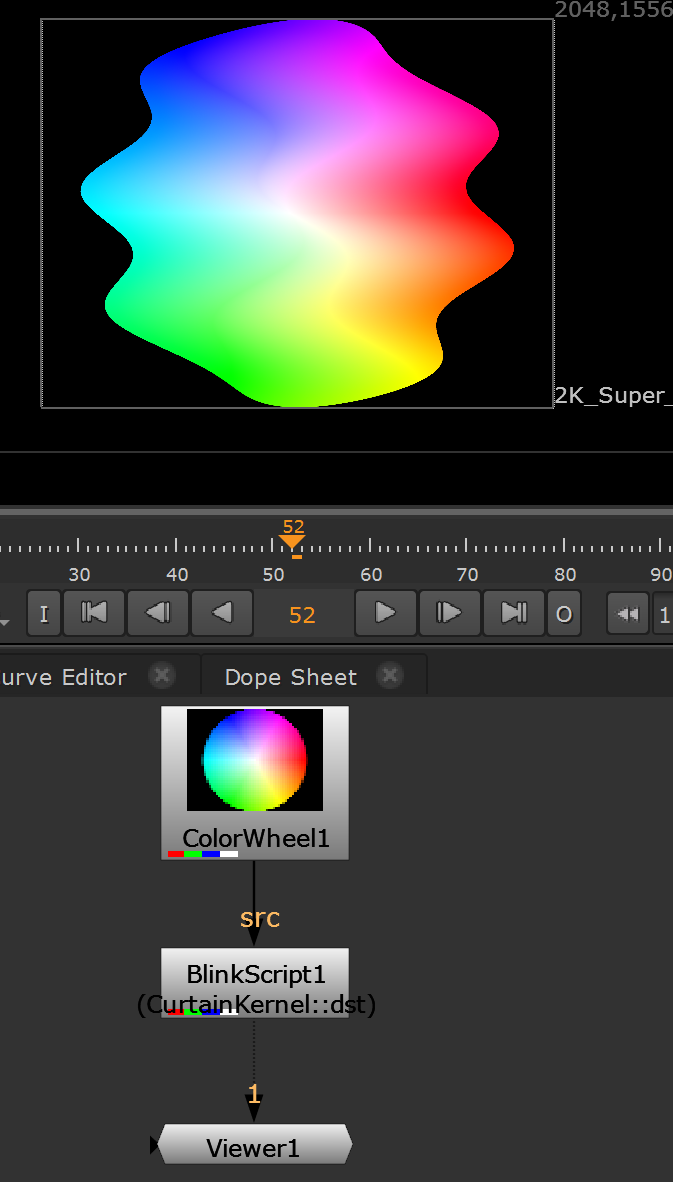Click the playhead marker at frame 52
The height and width of the screenshot is (1182, 673).
coord(292,540)
